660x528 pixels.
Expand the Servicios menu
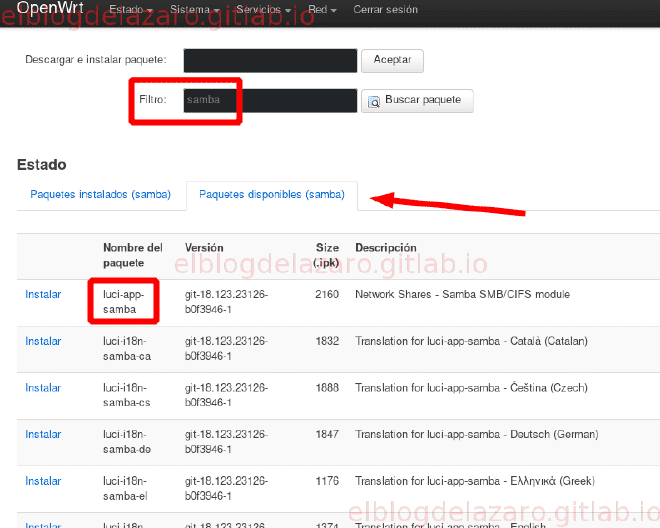263,9
